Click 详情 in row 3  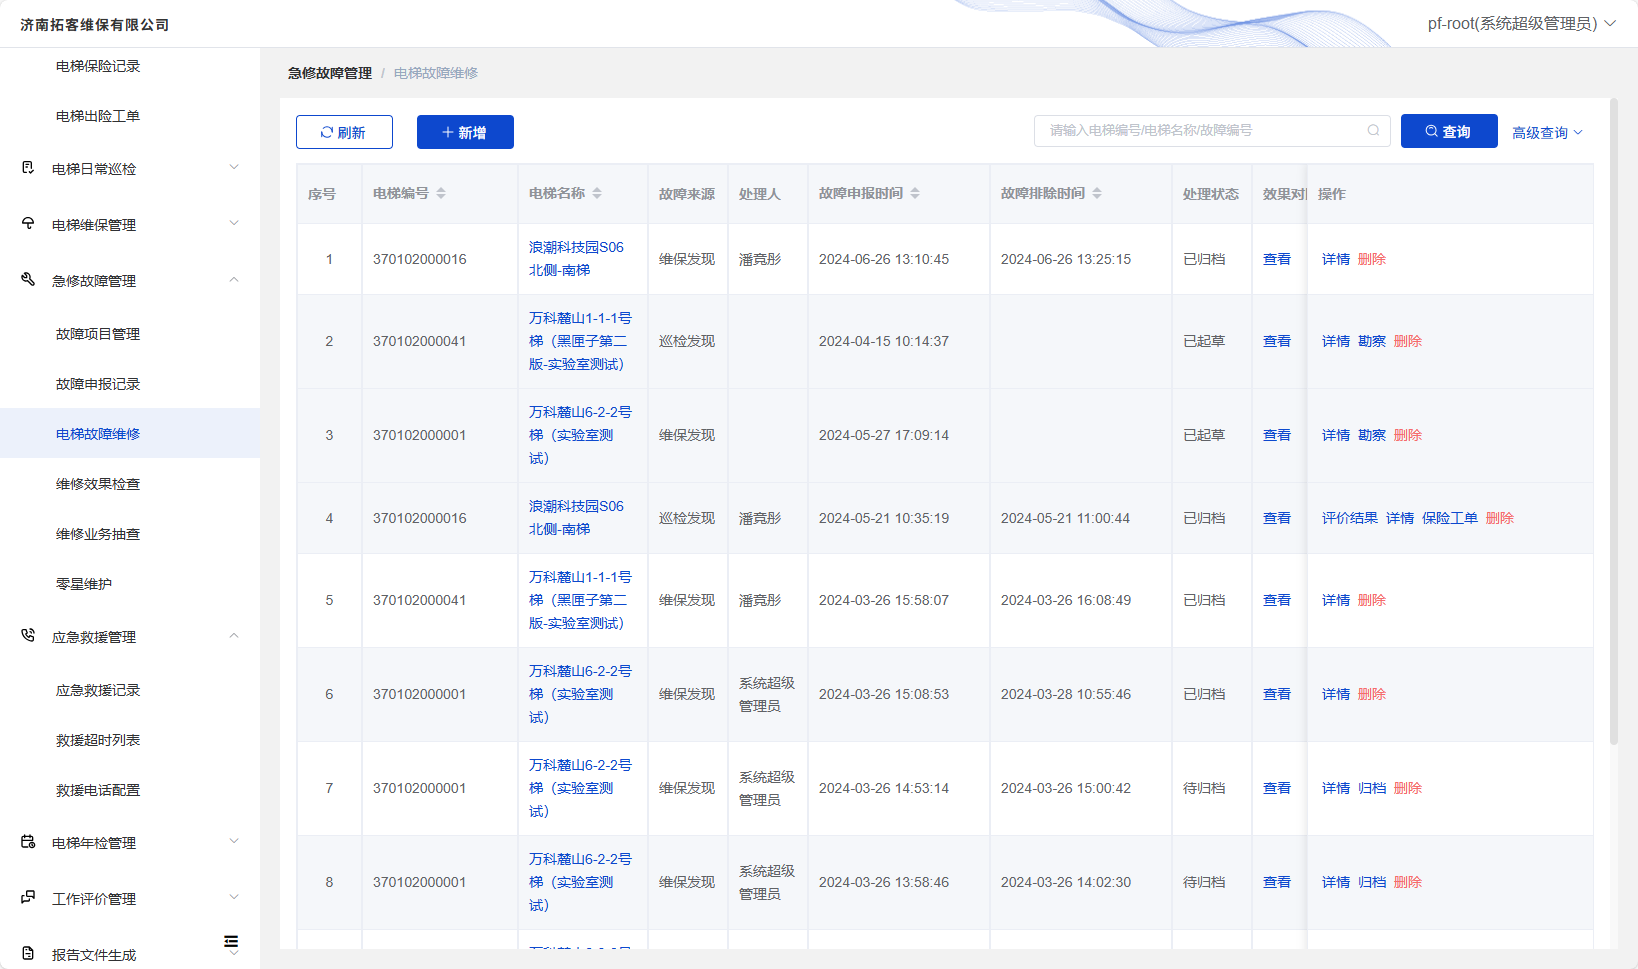tap(1336, 435)
